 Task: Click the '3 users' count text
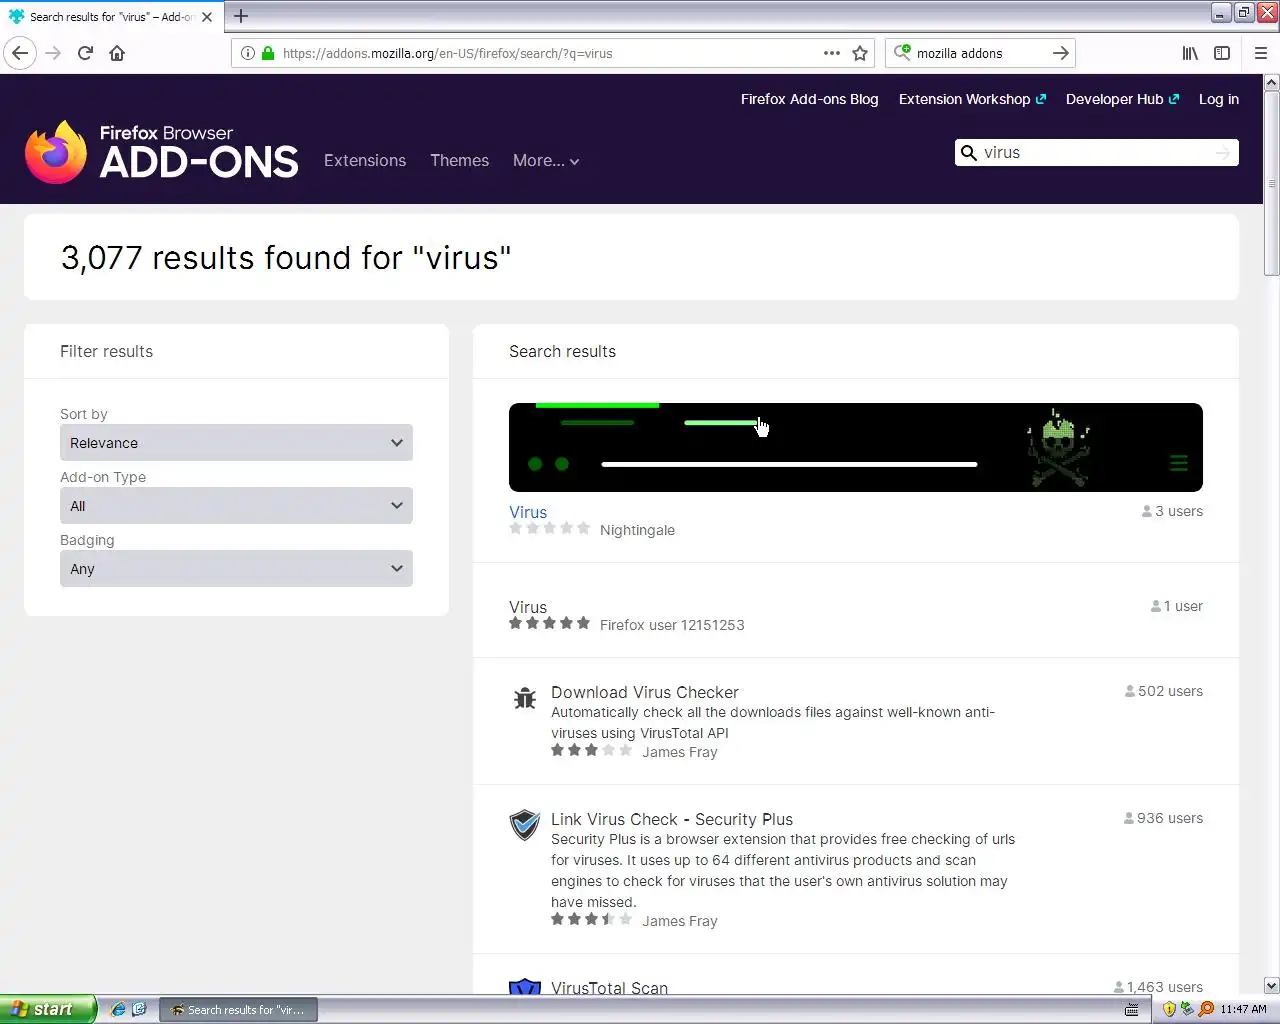point(1179,511)
